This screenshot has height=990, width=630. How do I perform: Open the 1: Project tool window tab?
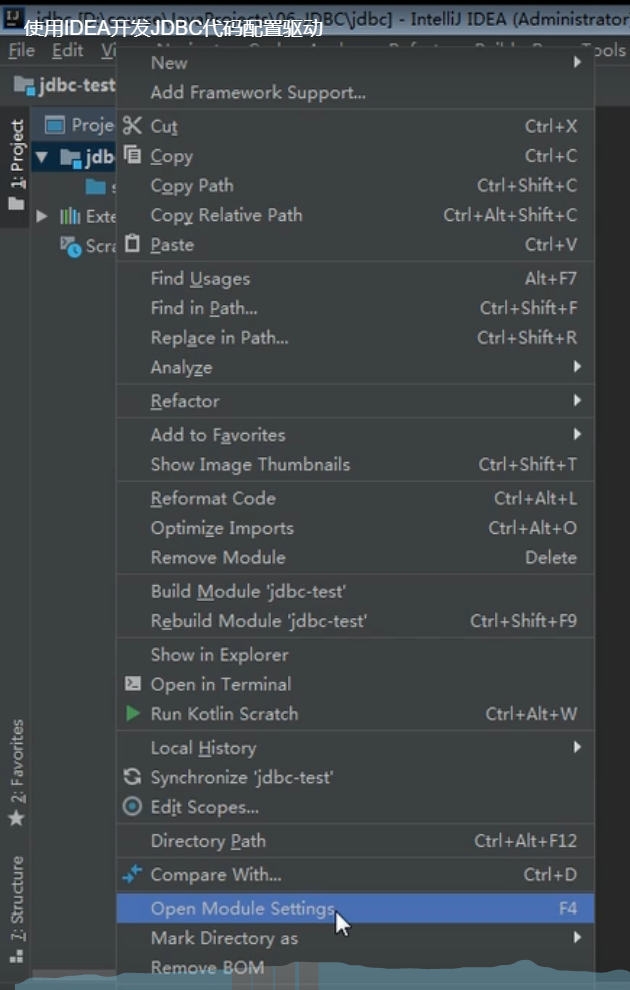point(16,166)
